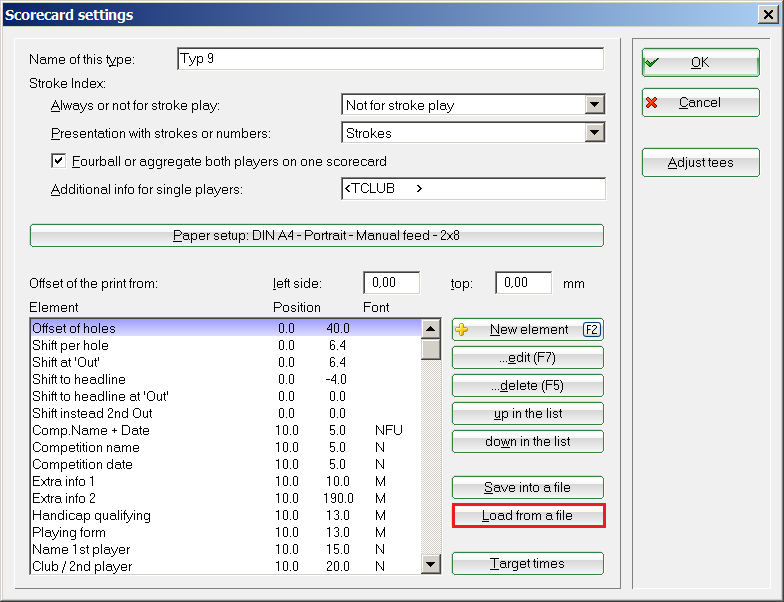Open Adjust tees settings
The image size is (784, 602).
click(x=700, y=162)
